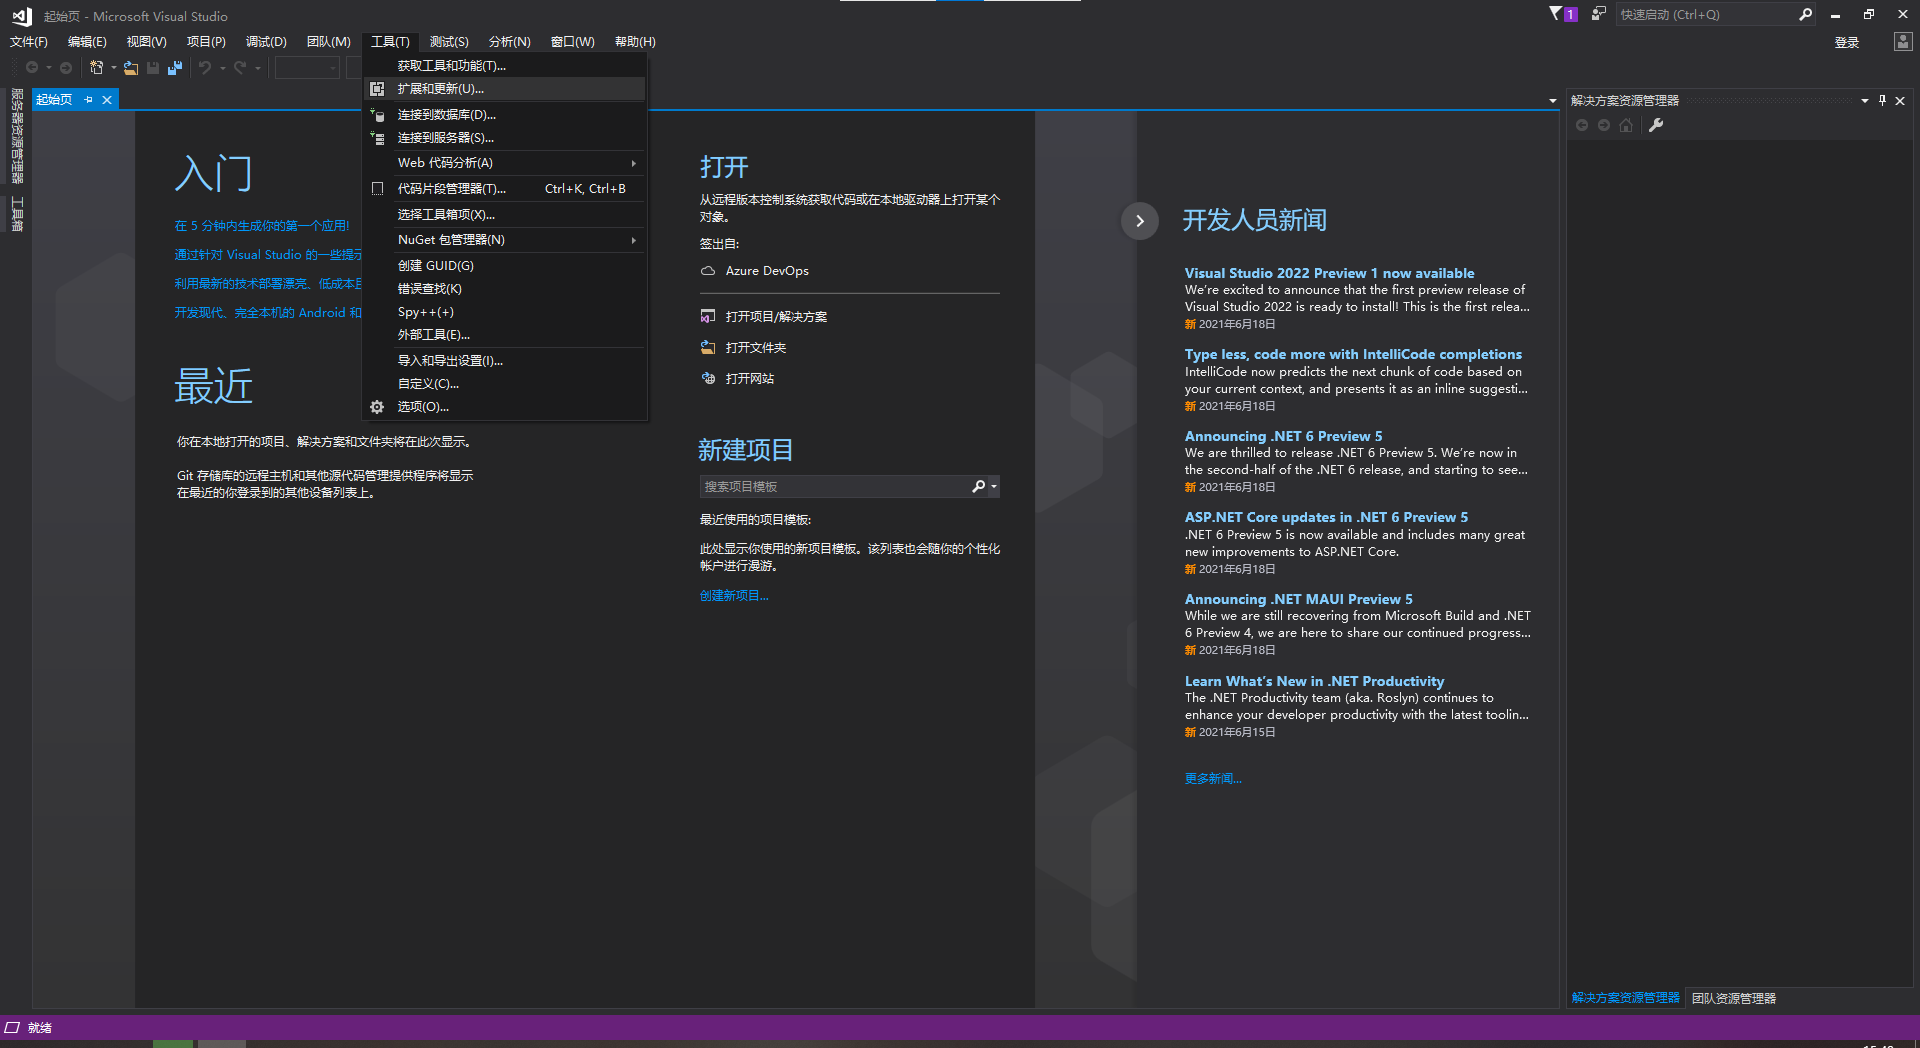The height and width of the screenshot is (1048, 1920).
Task: Switch to the 团队资源管理器 tab
Action: coord(1734,997)
